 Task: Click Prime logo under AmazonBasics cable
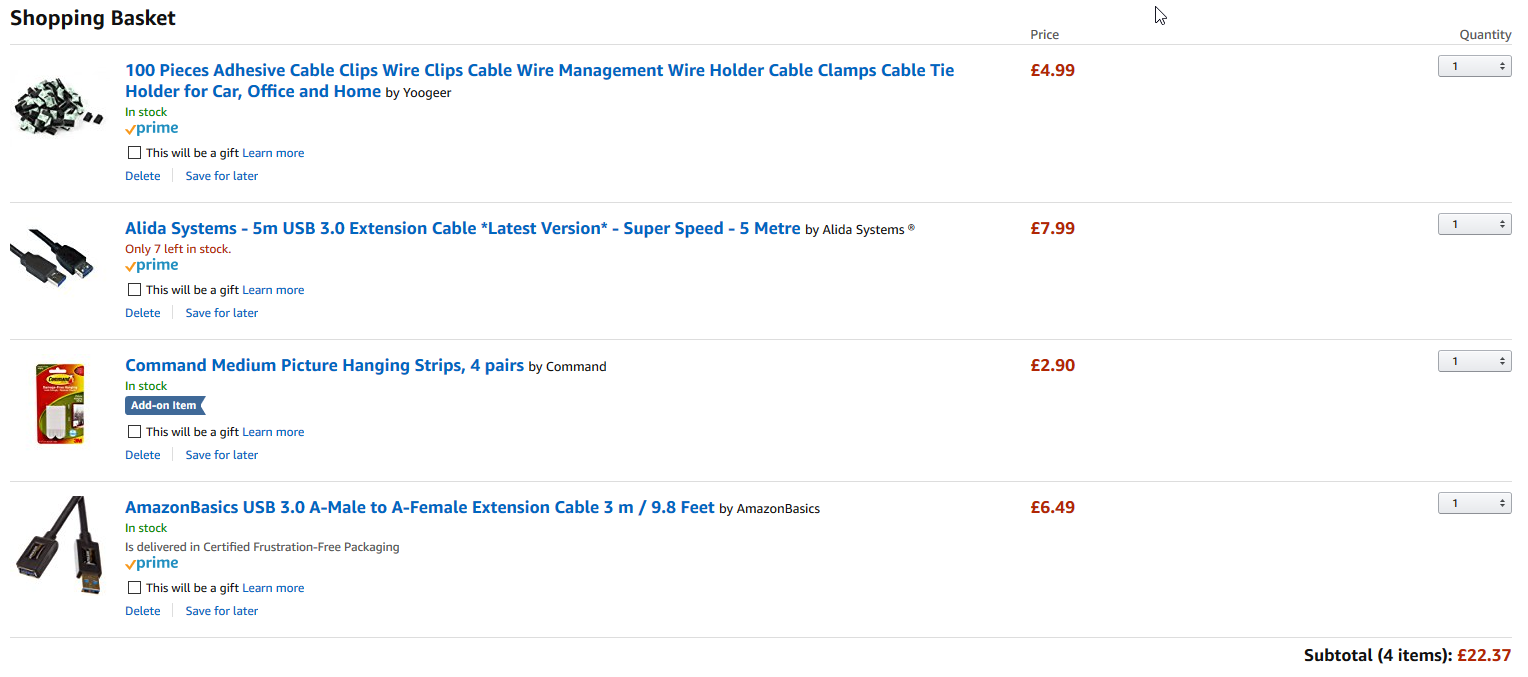tap(152, 563)
